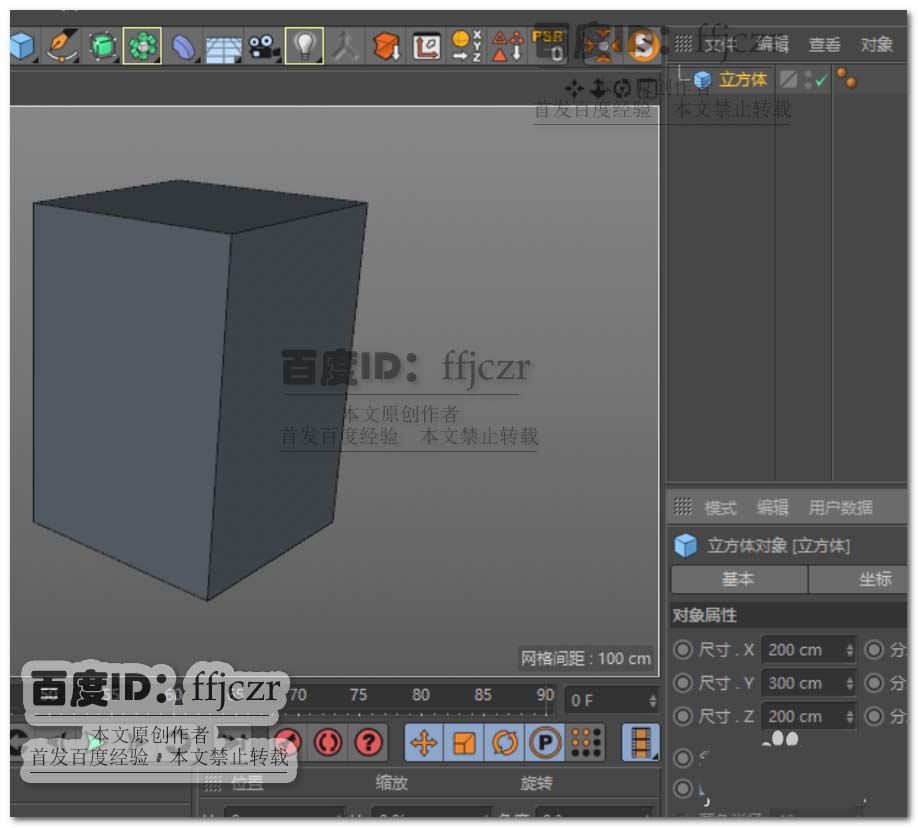Select the spline pen tool
This screenshot has height=828, width=918.
63,46
